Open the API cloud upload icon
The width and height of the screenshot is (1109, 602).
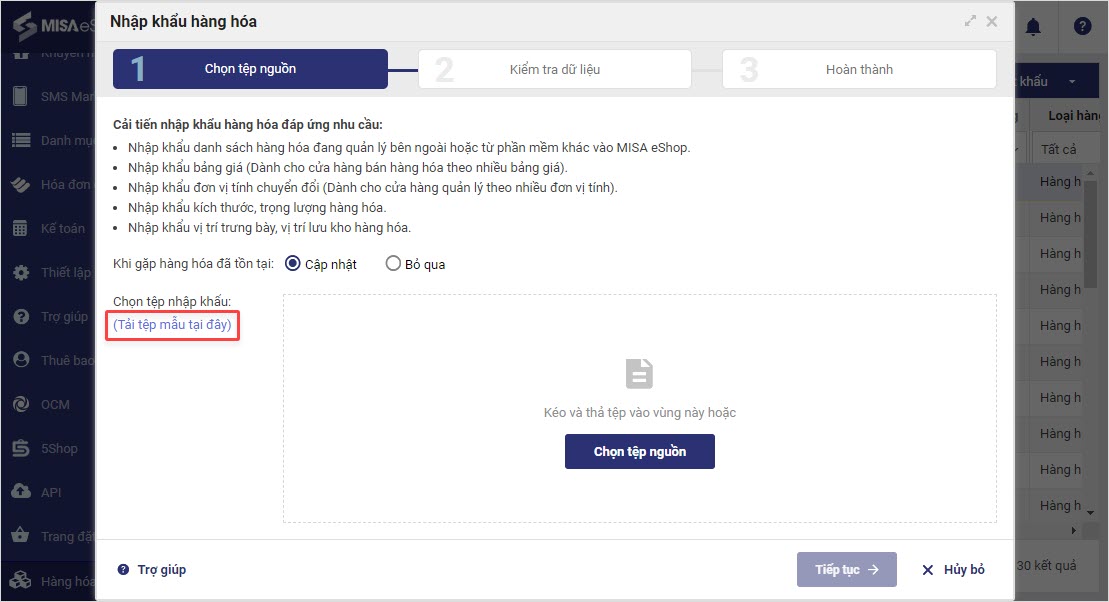[x=20, y=492]
